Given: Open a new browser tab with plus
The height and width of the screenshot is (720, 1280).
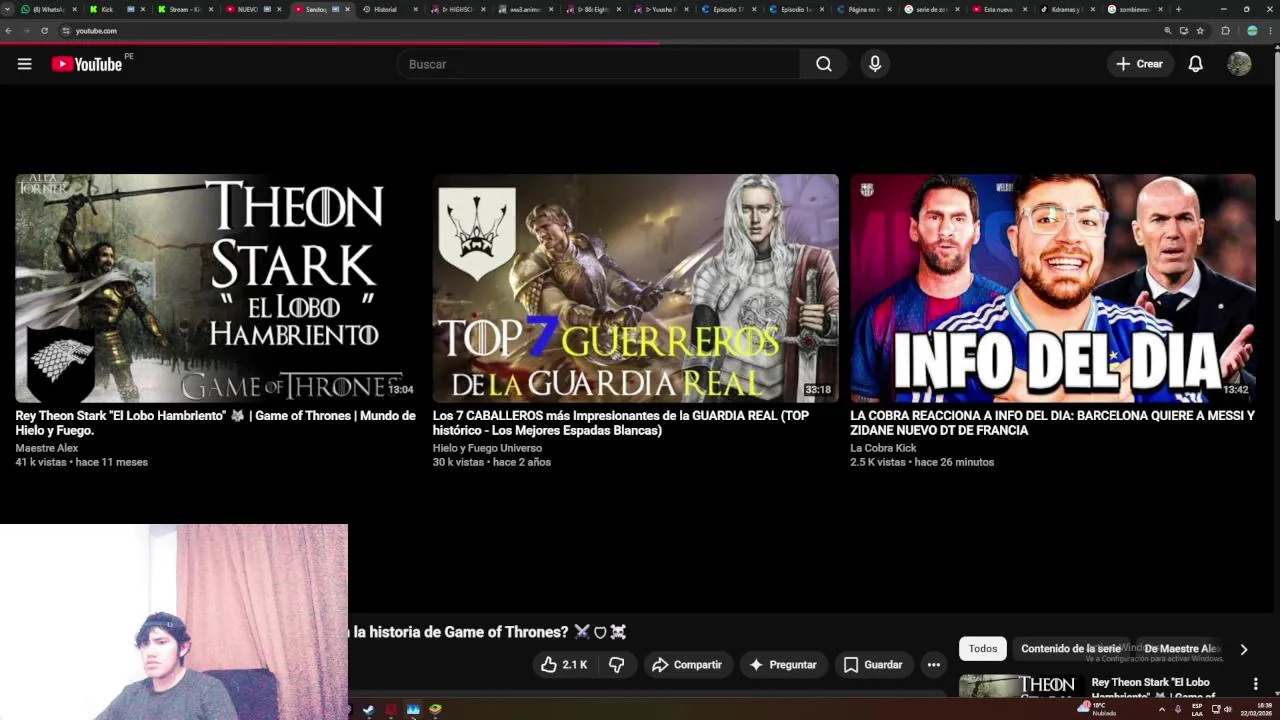Looking at the screenshot, I should [x=1178, y=9].
